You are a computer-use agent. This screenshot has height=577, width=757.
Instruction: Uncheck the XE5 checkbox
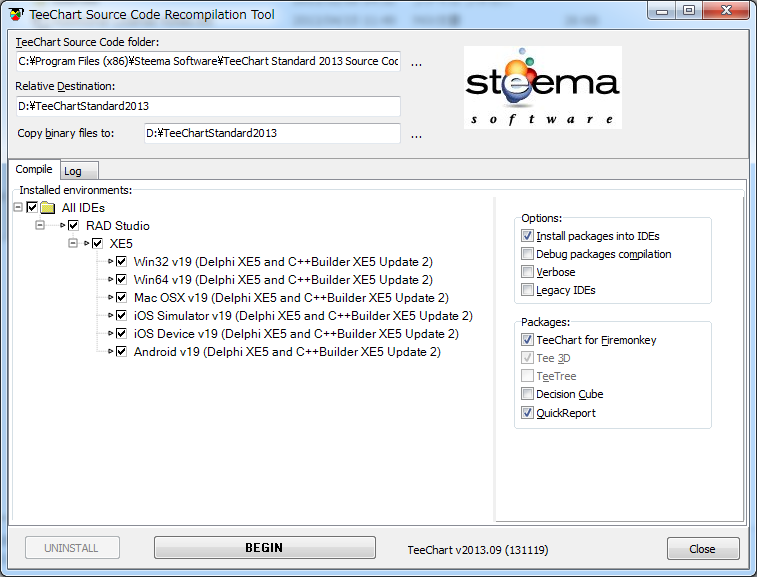(x=97, y=243)
